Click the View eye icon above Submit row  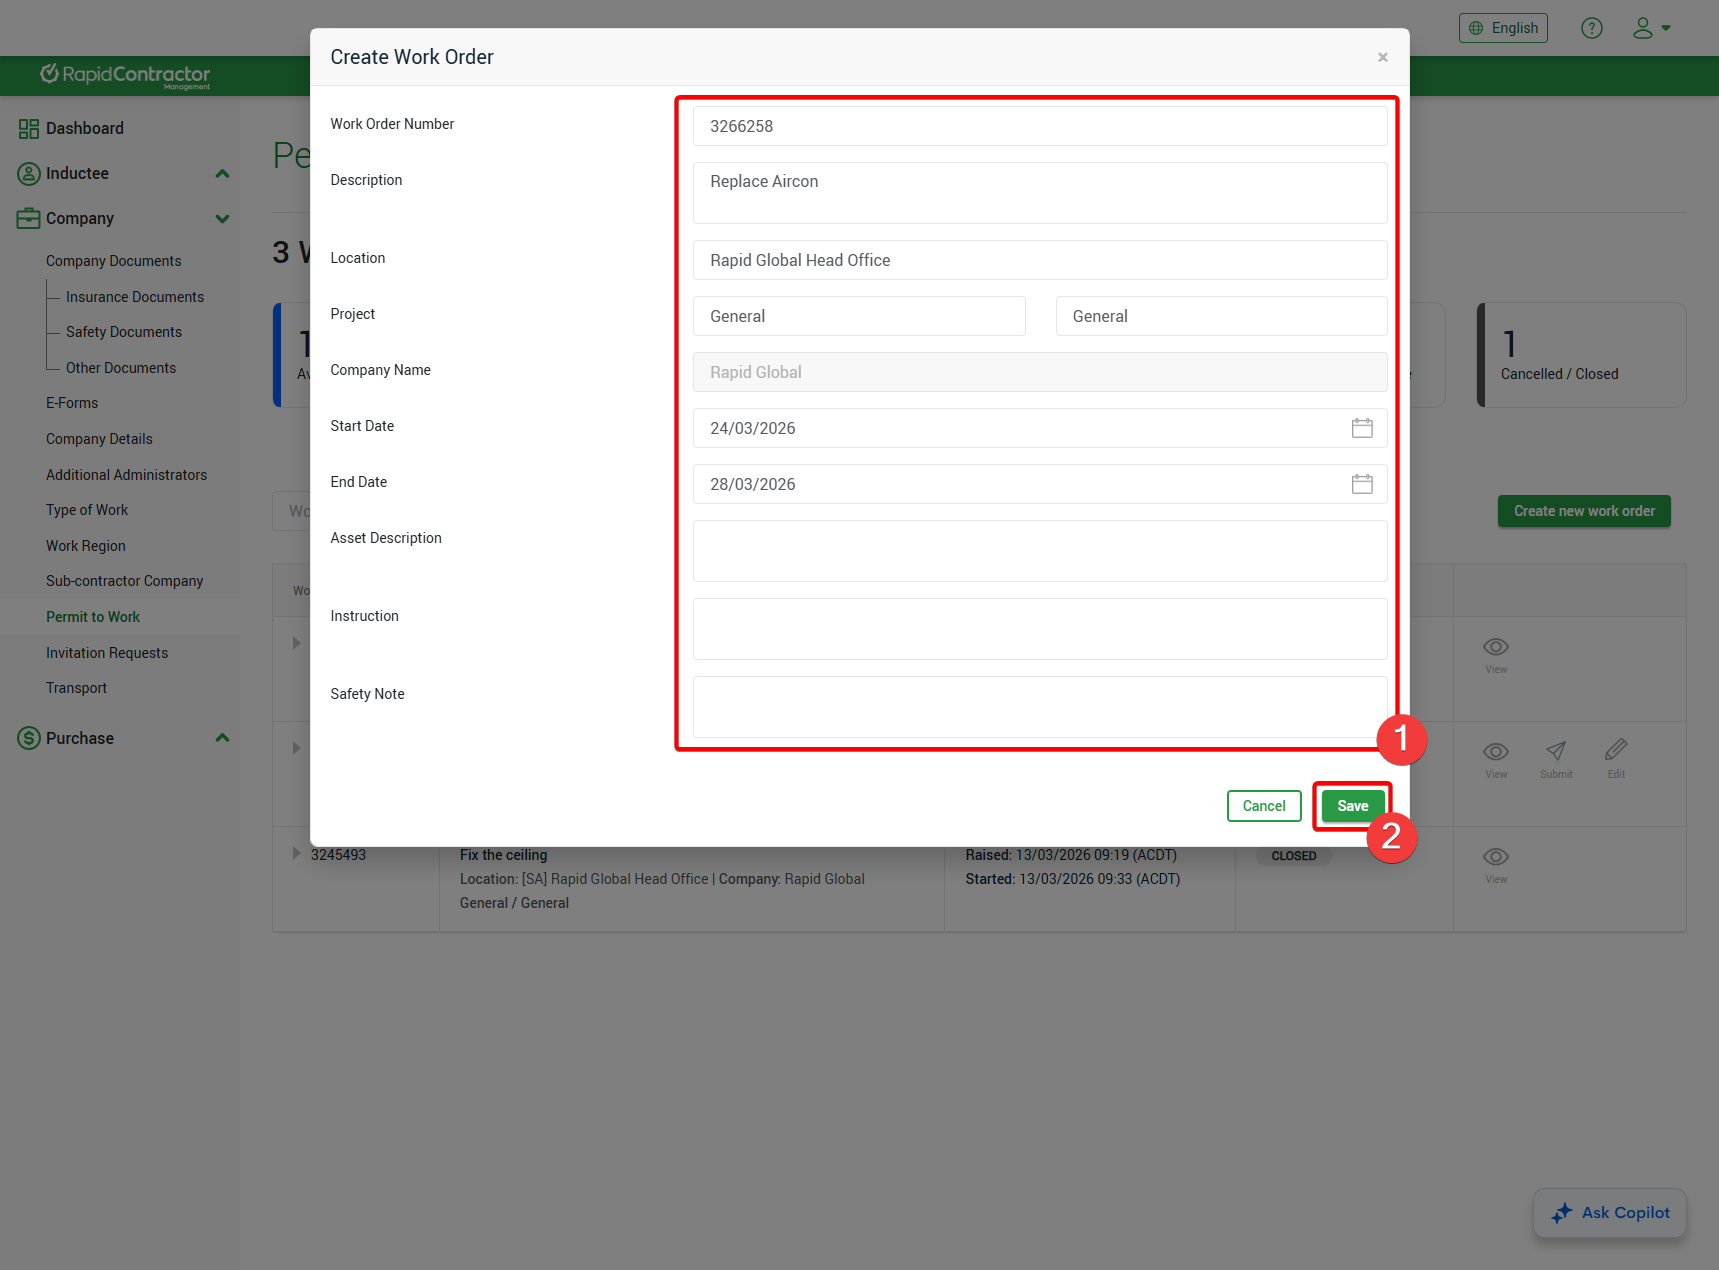pyautogui.click(x=1495, y=646)
